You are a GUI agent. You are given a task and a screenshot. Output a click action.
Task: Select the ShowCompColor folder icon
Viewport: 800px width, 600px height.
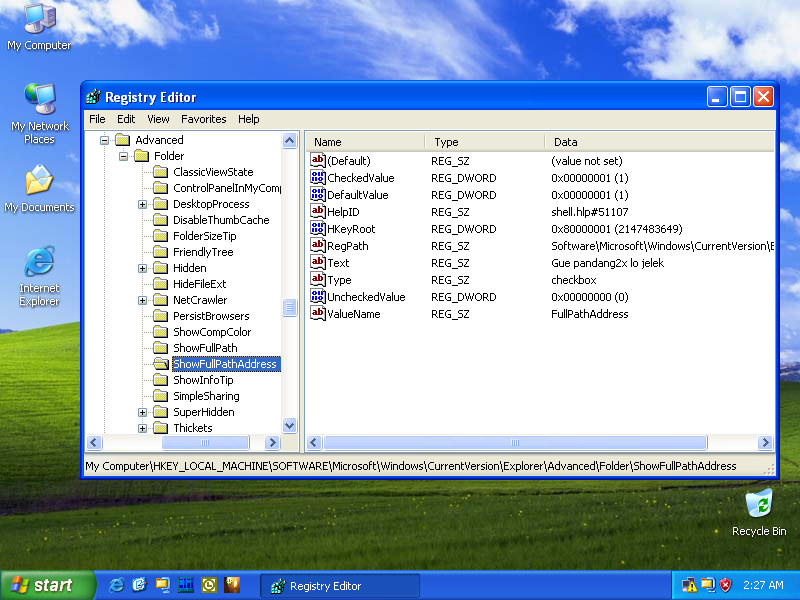click(x=161, y=332)
